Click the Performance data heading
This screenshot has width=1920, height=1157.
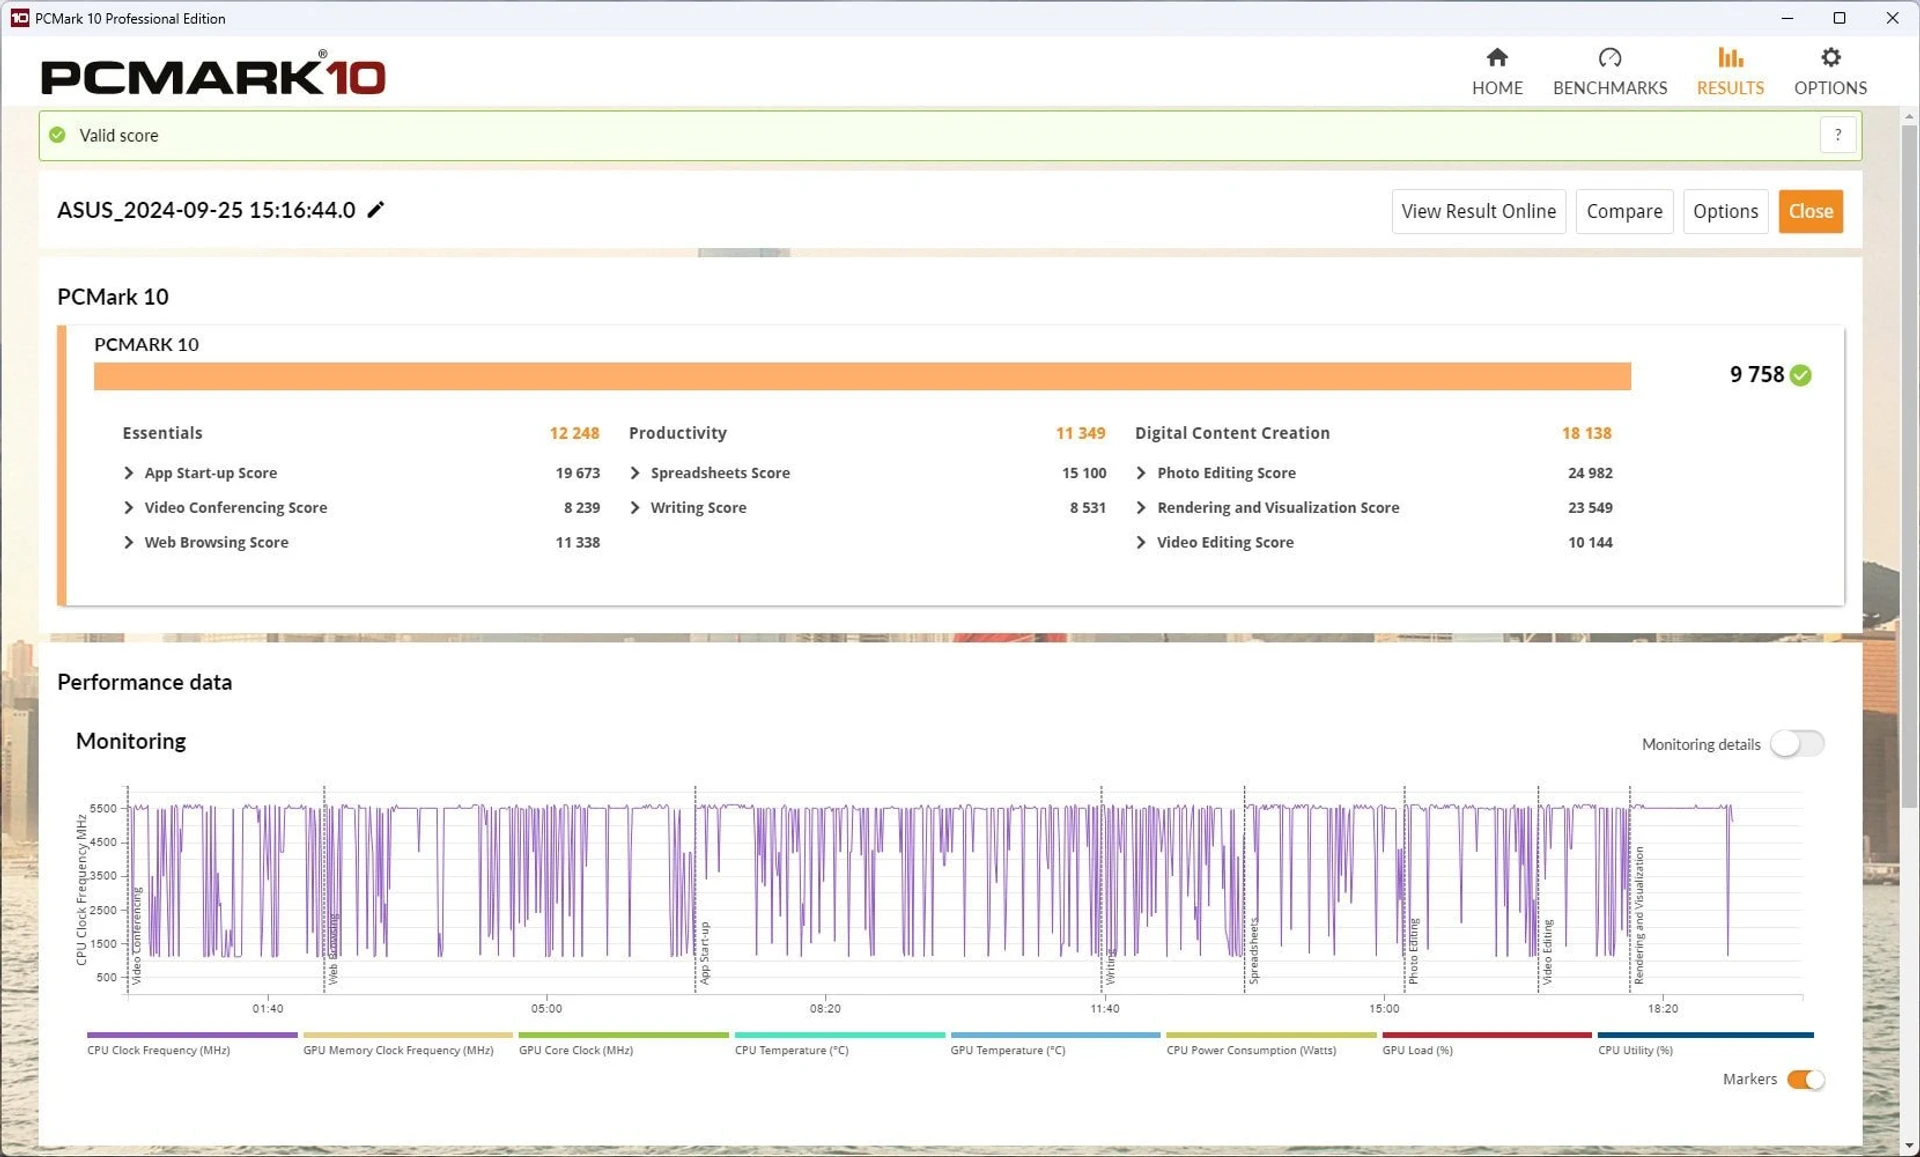coord(144,682)
